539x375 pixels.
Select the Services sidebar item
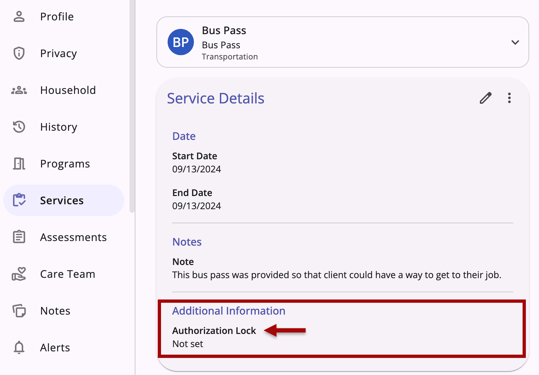(64, 200)
